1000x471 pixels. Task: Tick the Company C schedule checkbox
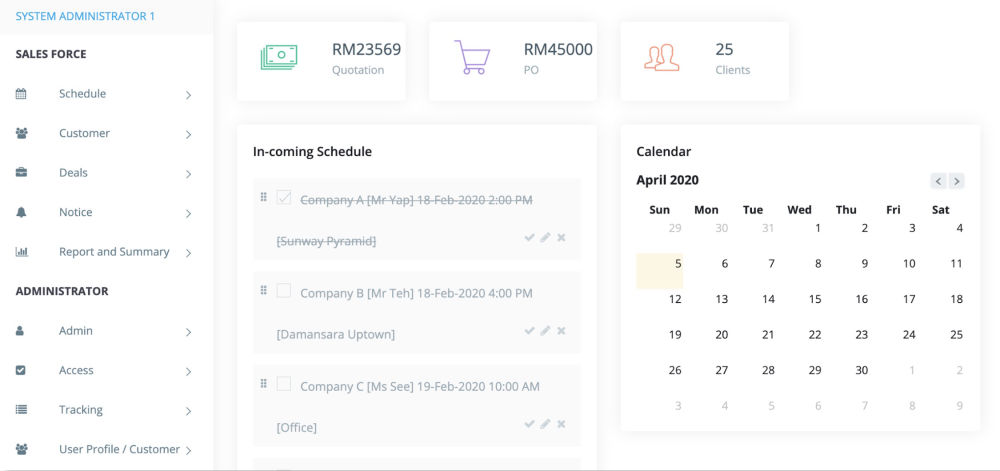pos(284,384)
